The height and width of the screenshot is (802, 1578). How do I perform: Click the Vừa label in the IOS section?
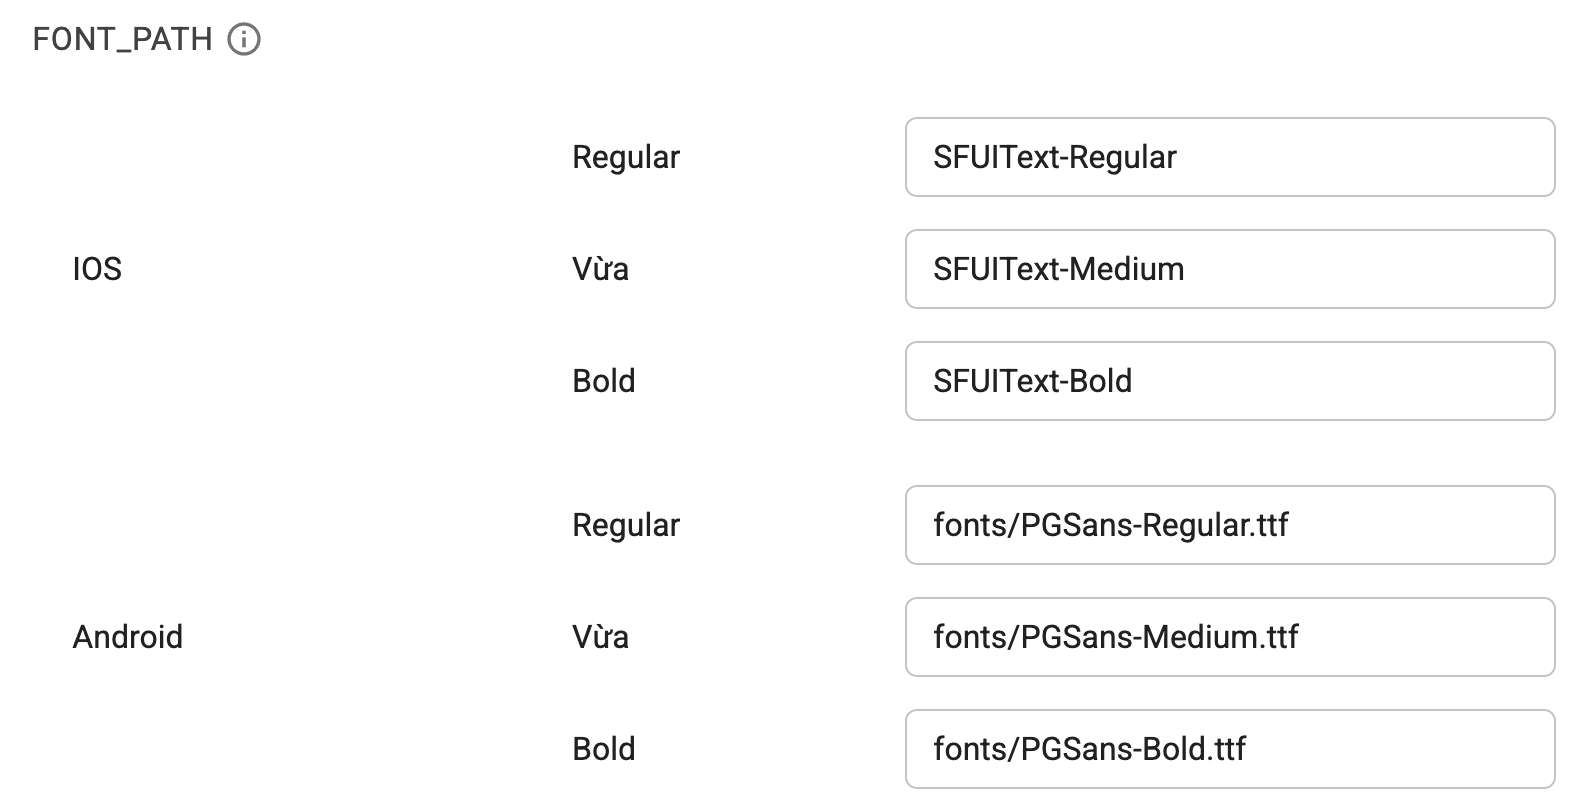(x=599, y=269)
